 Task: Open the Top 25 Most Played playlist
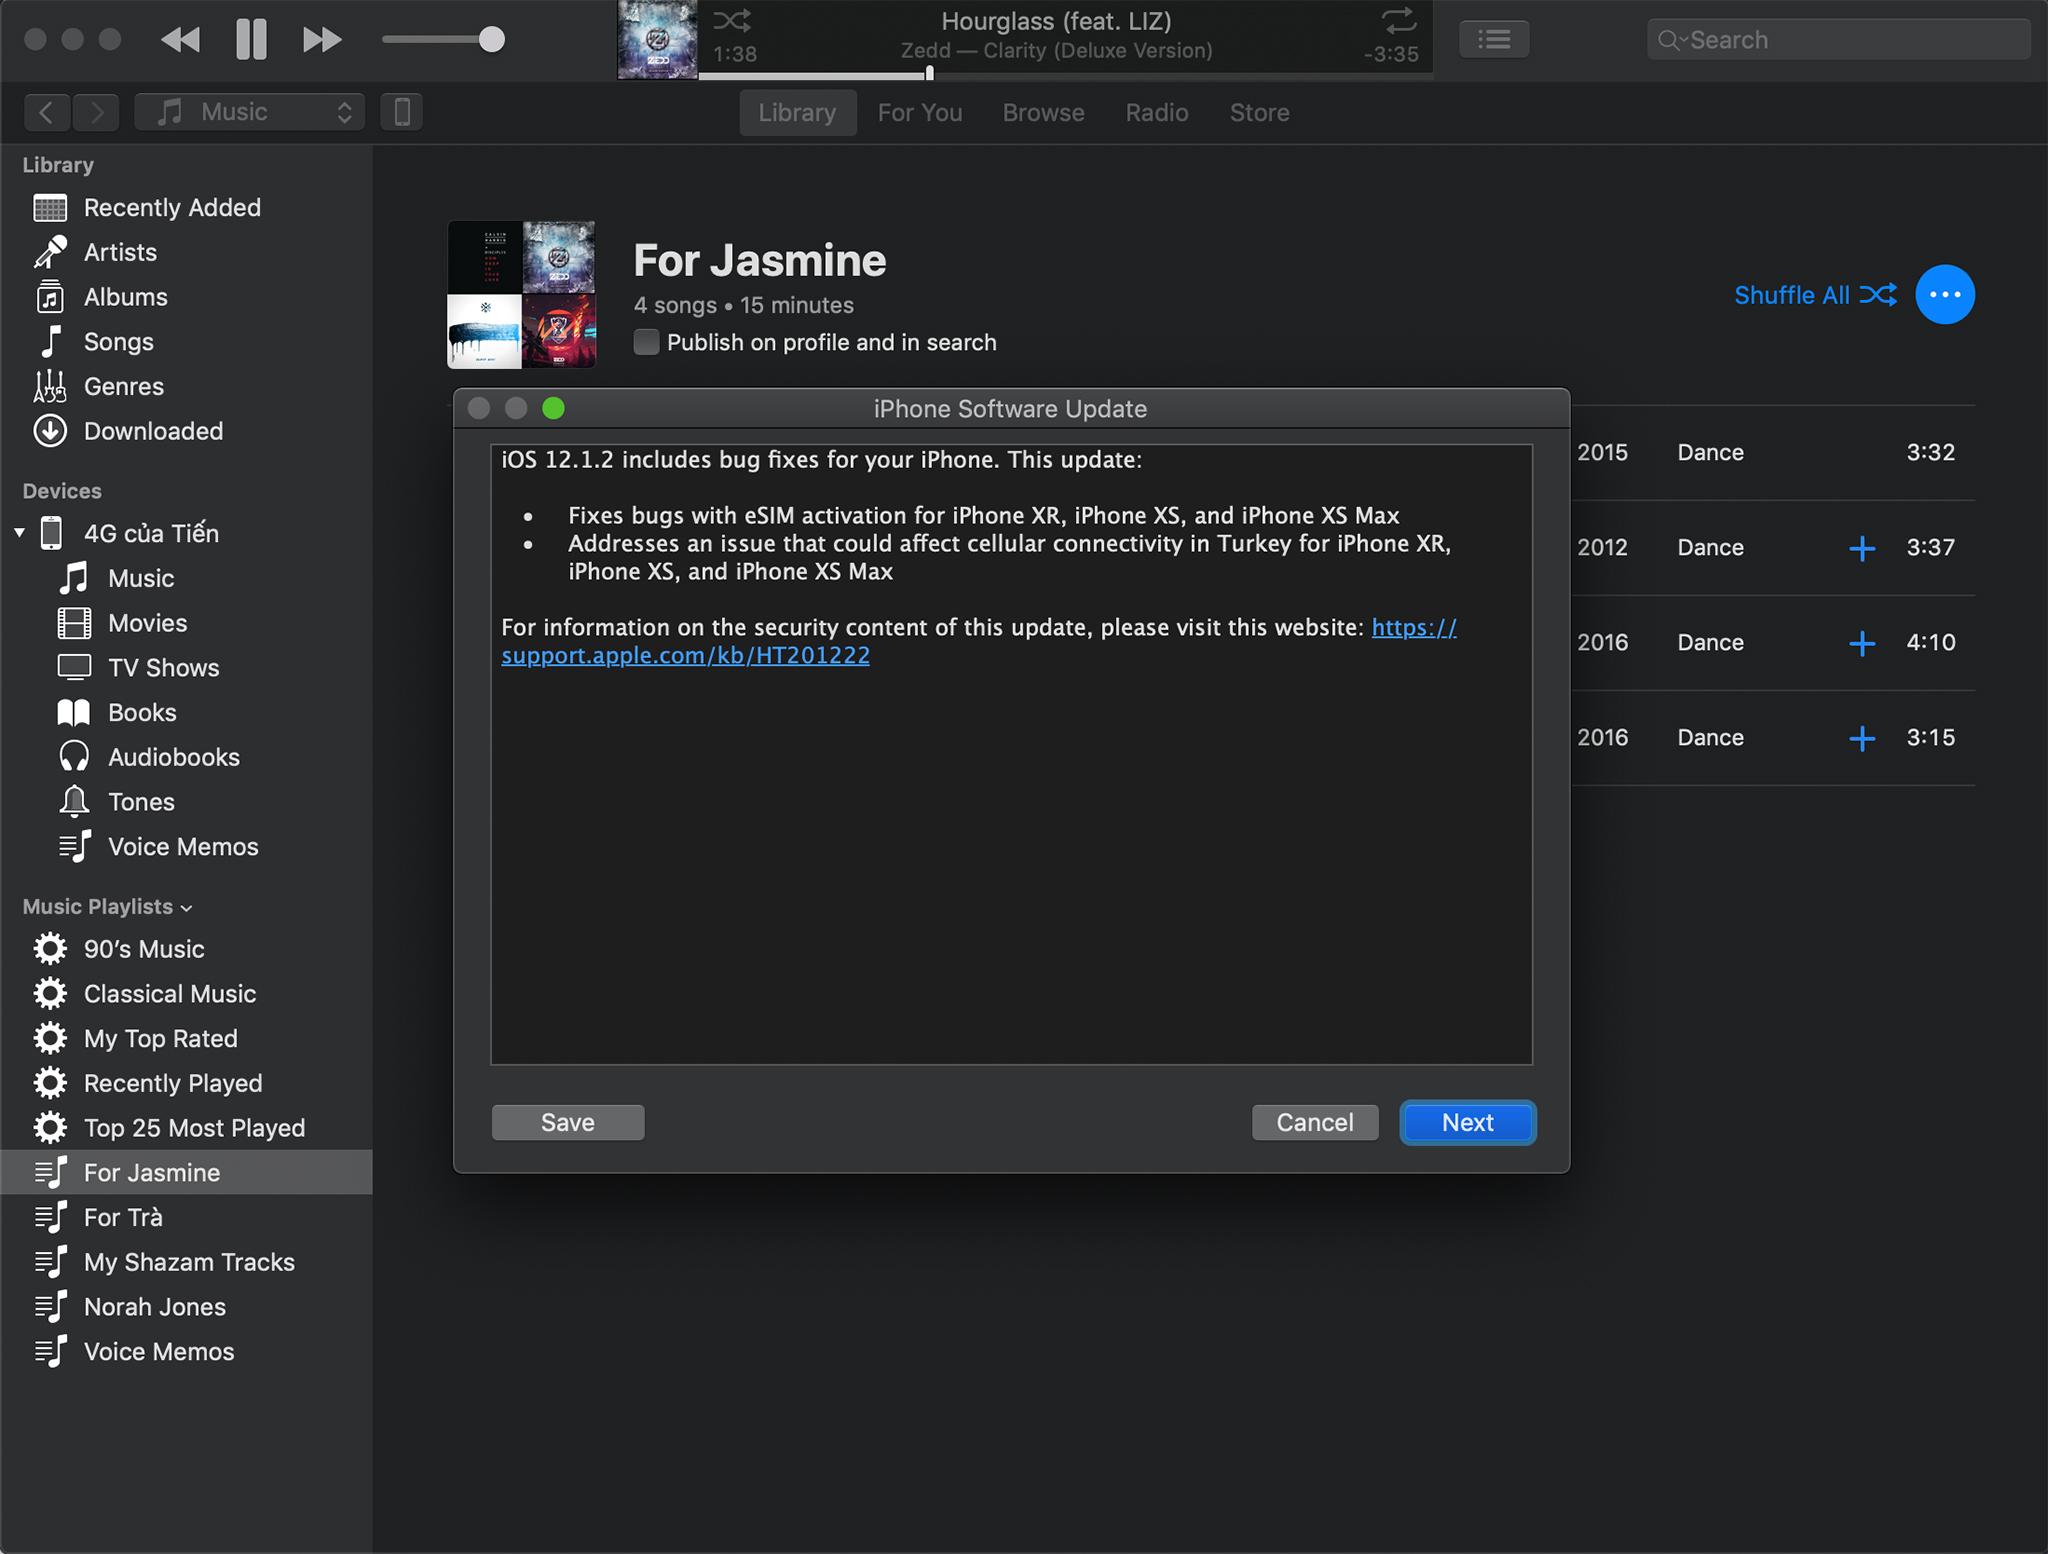point(186,1128)
